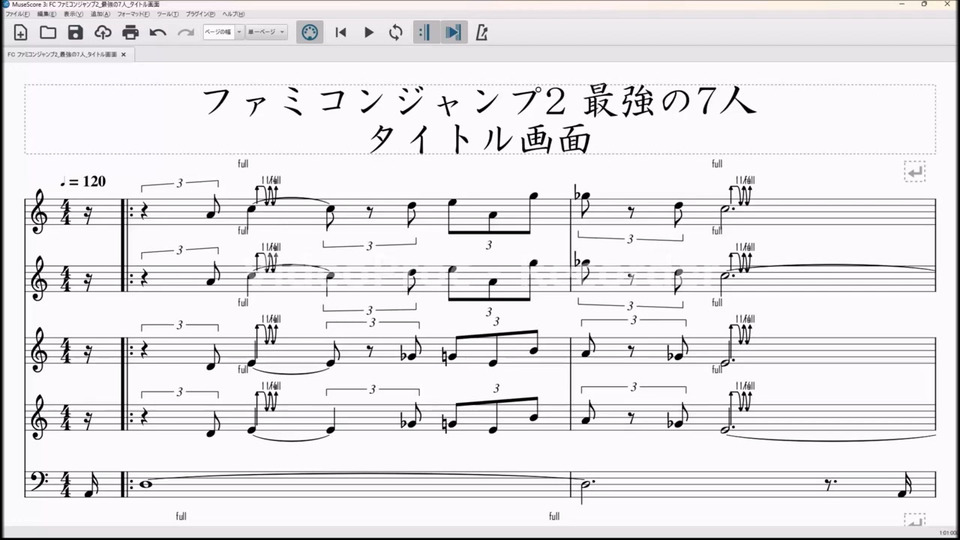Open a score file via the folder icon
The image size is (960, 540).
[48, 32]
